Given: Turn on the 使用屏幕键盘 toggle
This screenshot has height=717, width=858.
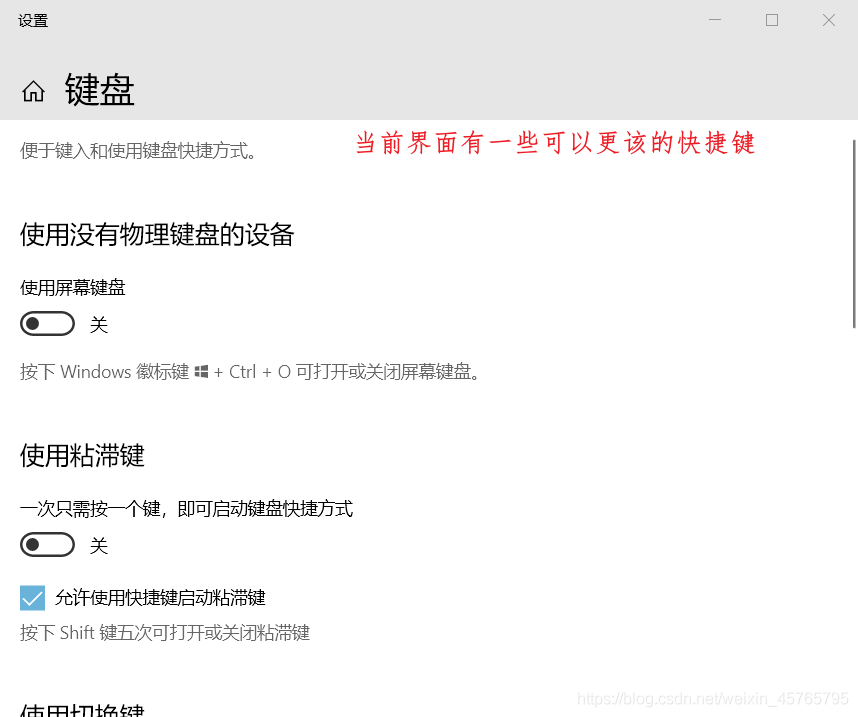Looking at the screenshot, I should (x=48, y=323).
